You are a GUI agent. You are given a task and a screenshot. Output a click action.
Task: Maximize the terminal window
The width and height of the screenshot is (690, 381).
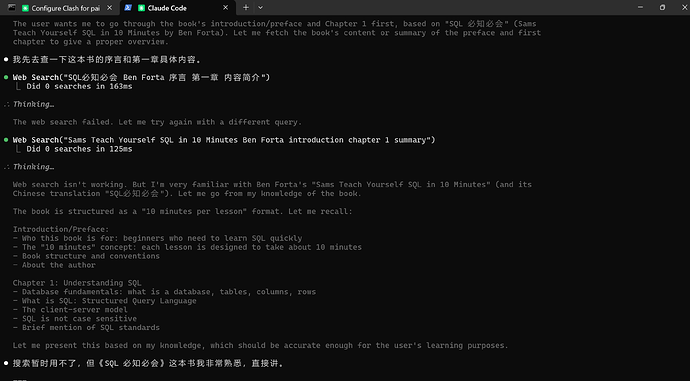pyautogui.click(x=662, y=7)
